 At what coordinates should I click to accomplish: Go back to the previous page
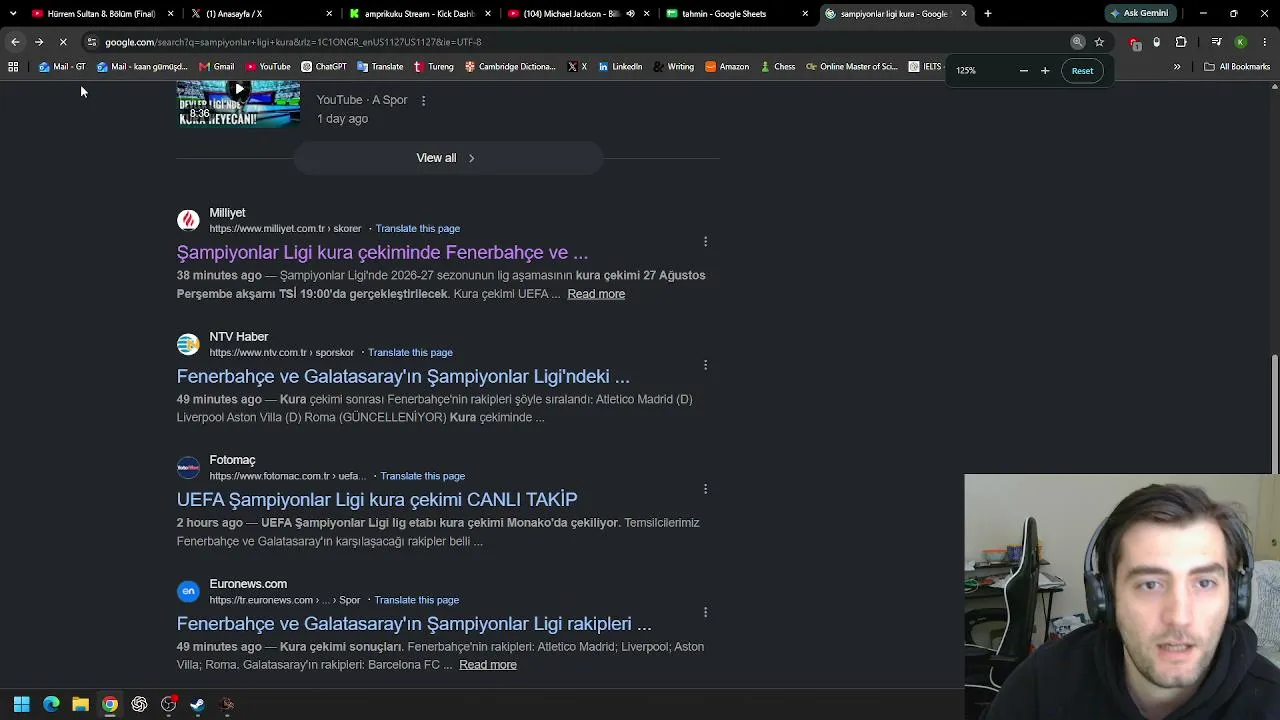tap(15, 42)
